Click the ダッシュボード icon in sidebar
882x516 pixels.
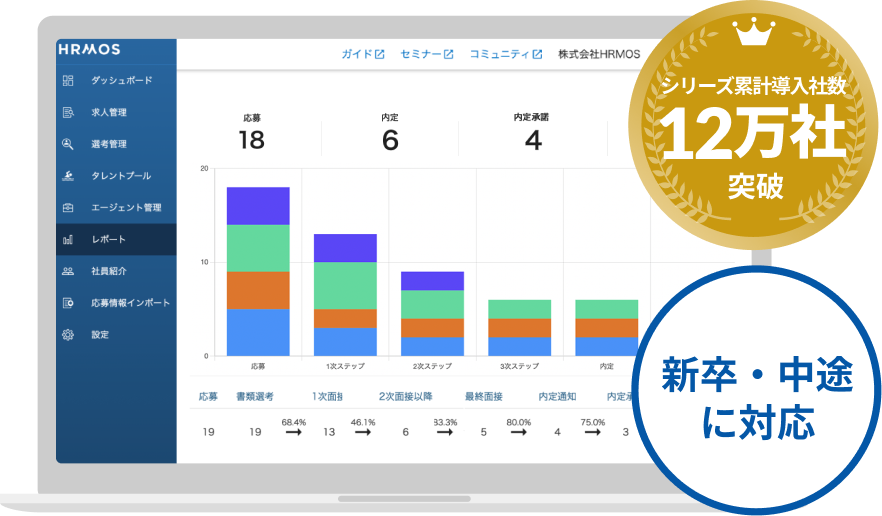pyautogui.click(x=68, y=80)
